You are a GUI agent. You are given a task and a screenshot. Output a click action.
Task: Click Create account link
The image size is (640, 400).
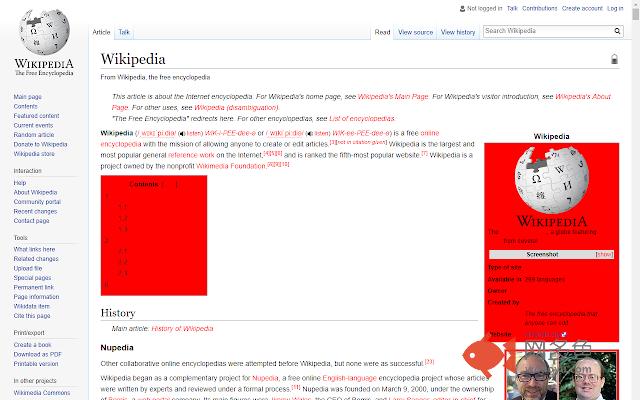click(x=582, y=8)
